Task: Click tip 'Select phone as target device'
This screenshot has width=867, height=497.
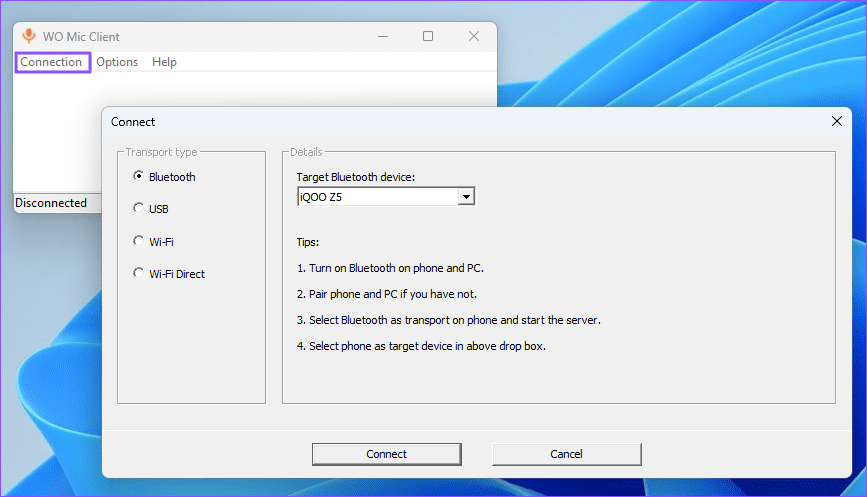Action: point(421,346)
